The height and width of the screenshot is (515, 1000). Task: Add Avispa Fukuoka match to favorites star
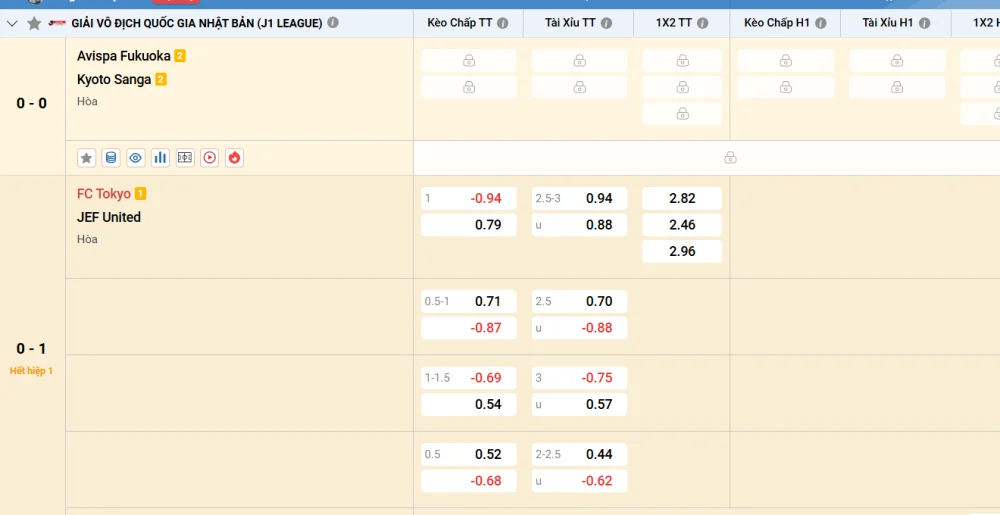tap(87, 158)
